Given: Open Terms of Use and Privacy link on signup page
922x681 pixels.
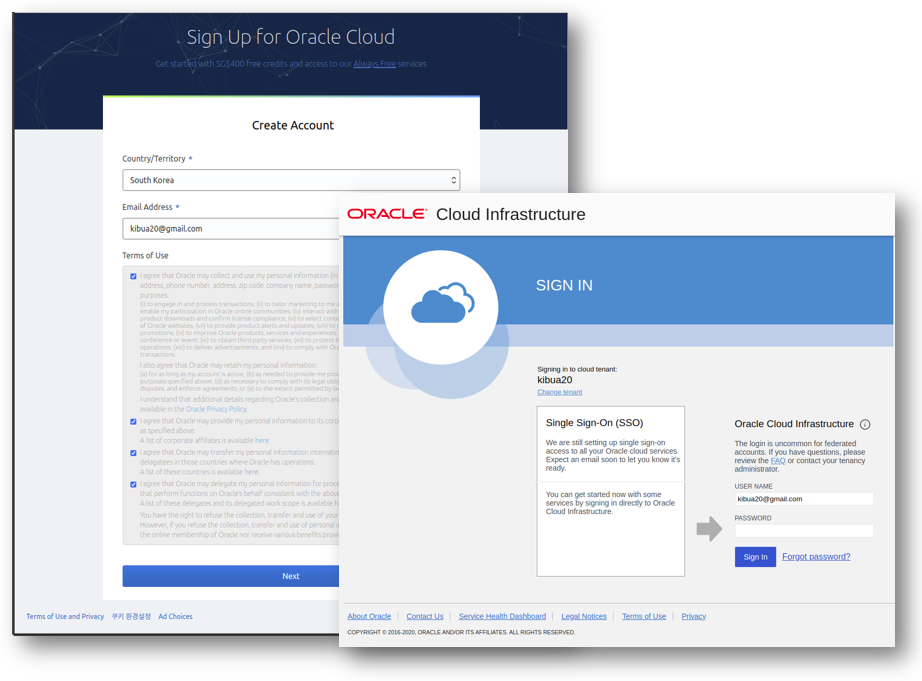Looking at the screenshot, I should coord(65,616).
